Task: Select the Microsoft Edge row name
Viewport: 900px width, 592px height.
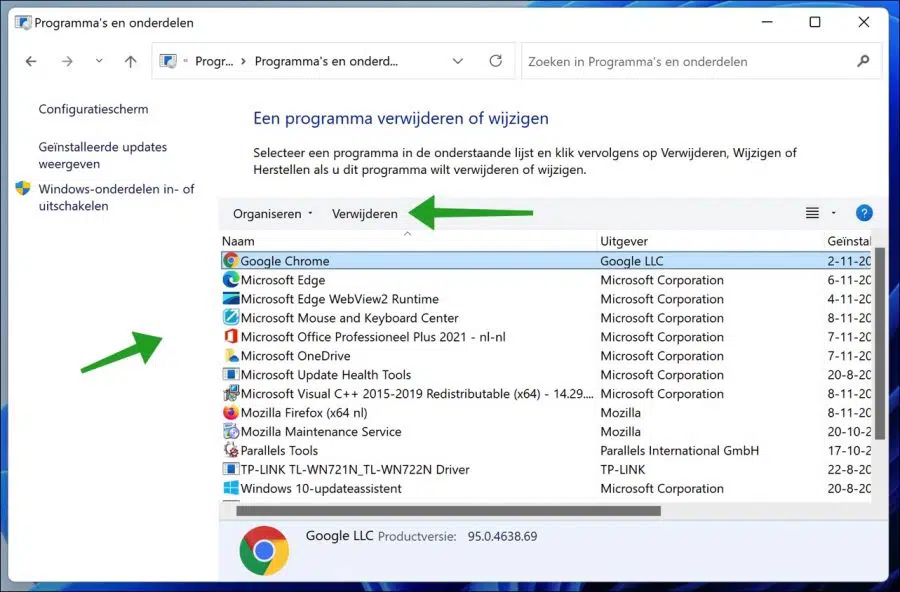Action: pyautogui.click(x=282, y=280)
